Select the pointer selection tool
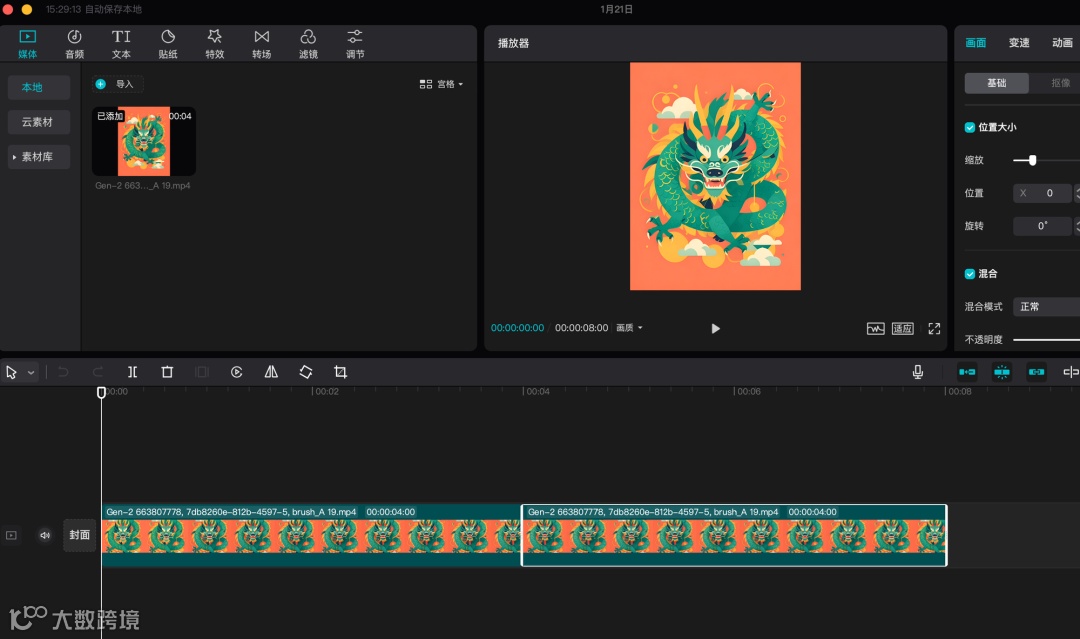Screen dimensions: 1080x639 coord(12,373)
